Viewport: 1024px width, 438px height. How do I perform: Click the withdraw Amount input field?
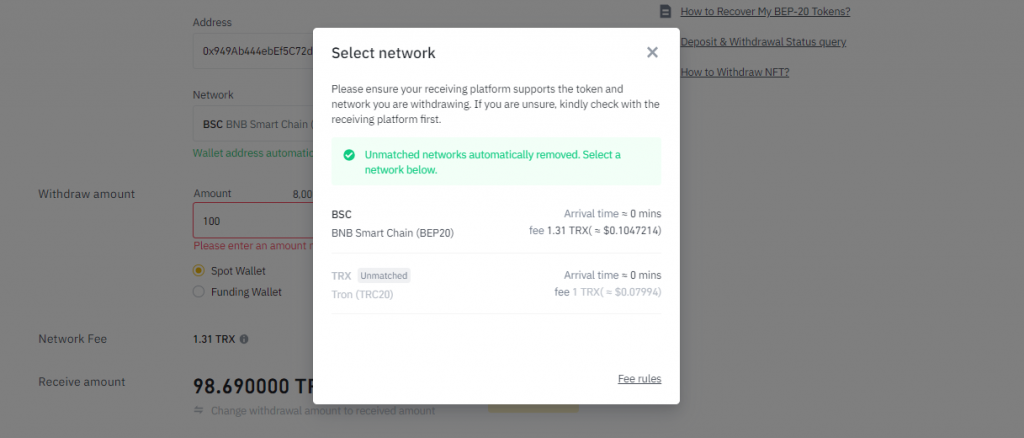(x=252, y=220)
